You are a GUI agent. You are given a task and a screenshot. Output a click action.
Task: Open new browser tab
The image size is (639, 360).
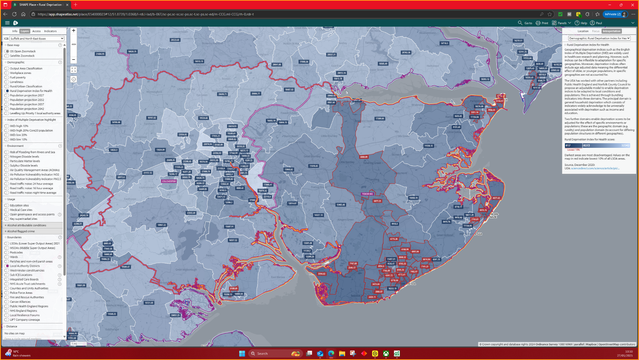(x=75, y=4)
